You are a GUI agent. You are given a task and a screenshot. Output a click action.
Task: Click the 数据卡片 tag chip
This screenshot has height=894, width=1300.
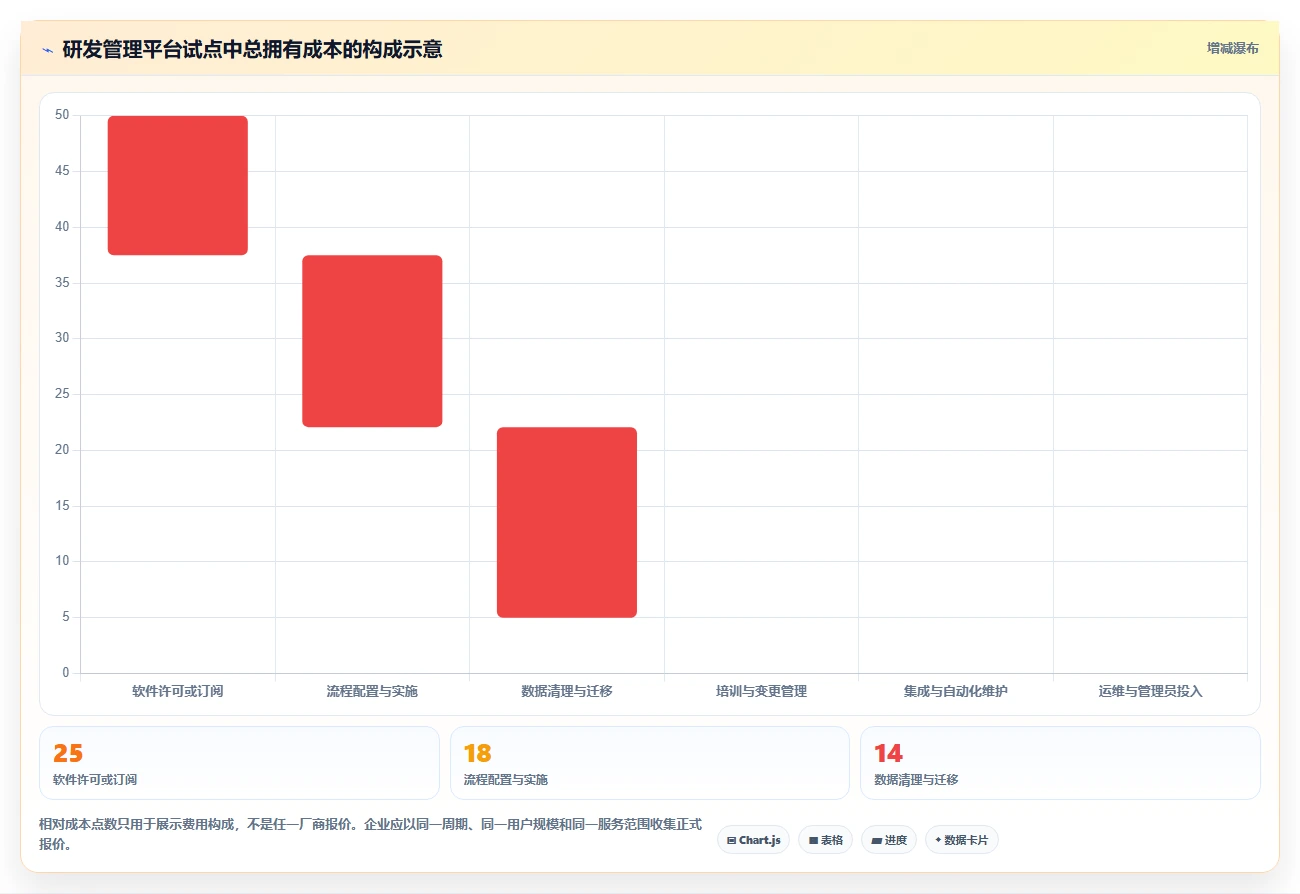point(961,840)
